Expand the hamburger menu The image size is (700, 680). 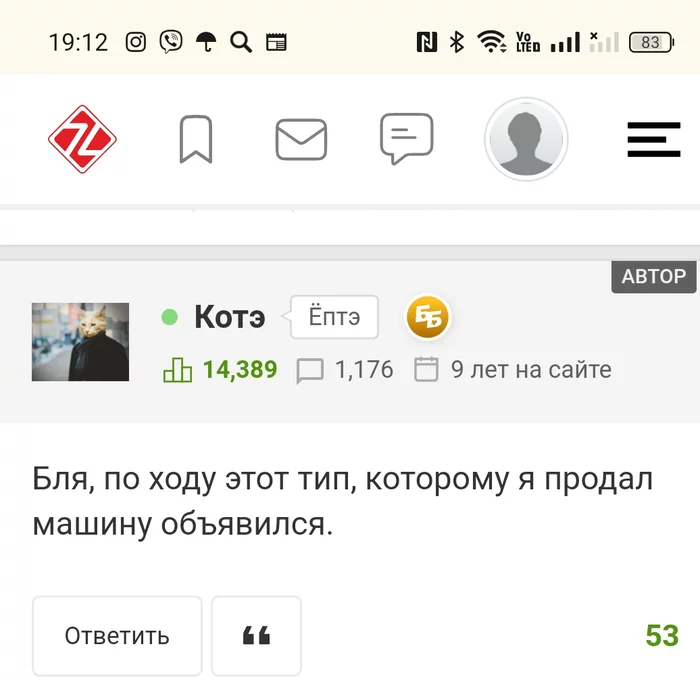point(654,139)
